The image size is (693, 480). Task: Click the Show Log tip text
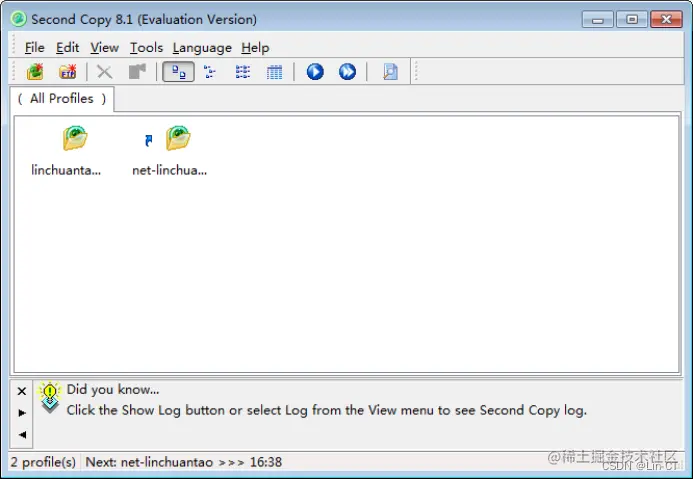(x=327, y=411)
